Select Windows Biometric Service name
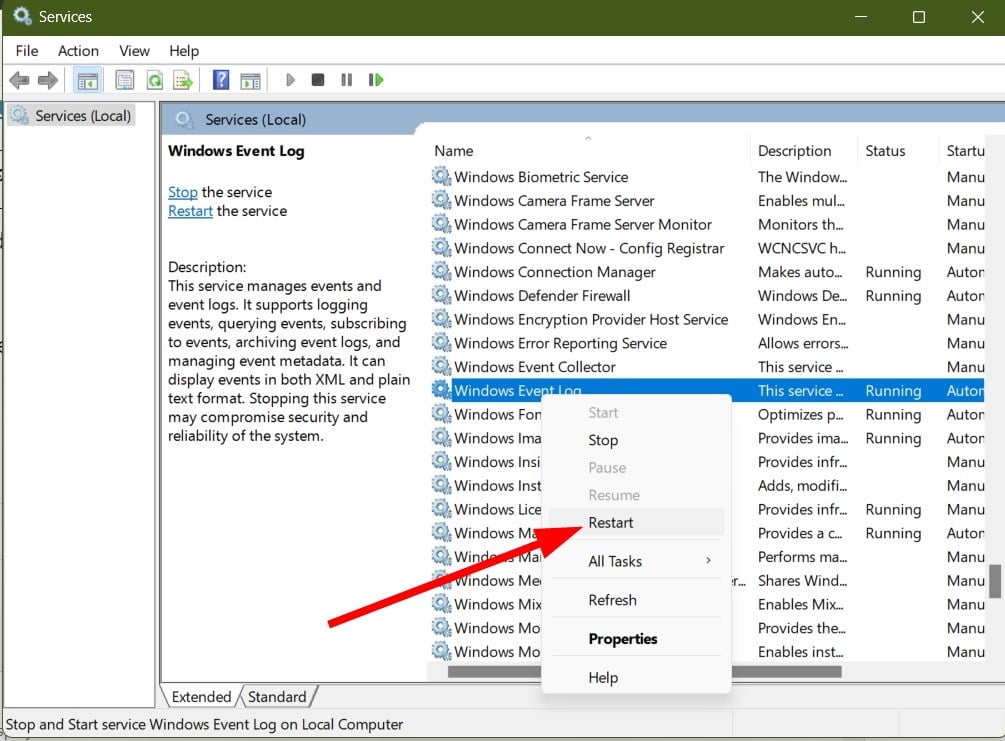 coord(541,177)
